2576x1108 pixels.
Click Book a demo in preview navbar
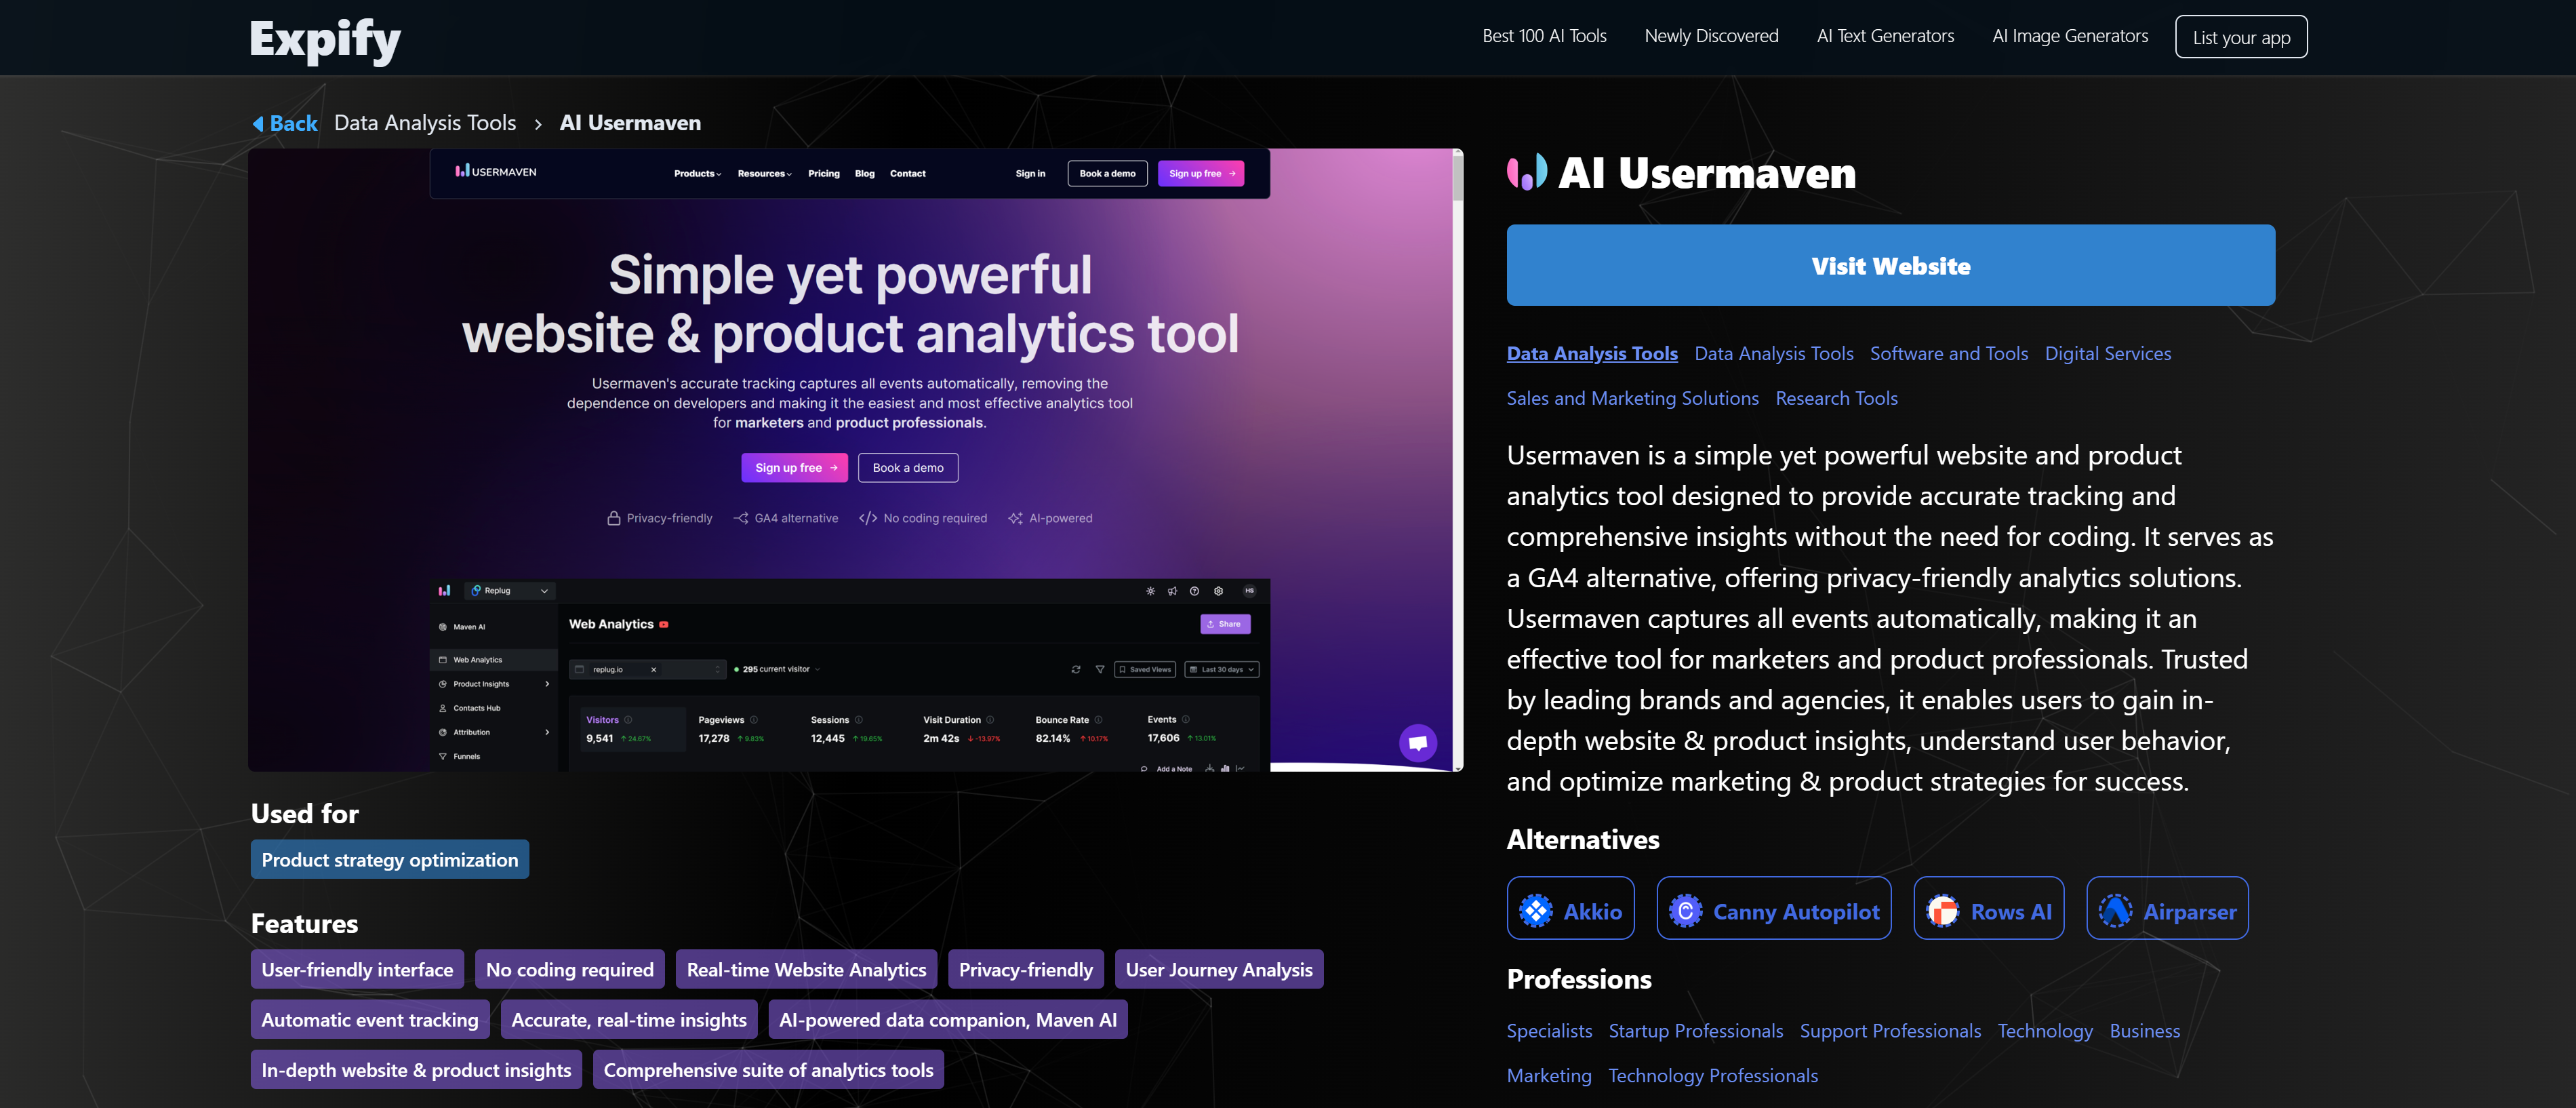[x=1107, y=173]
